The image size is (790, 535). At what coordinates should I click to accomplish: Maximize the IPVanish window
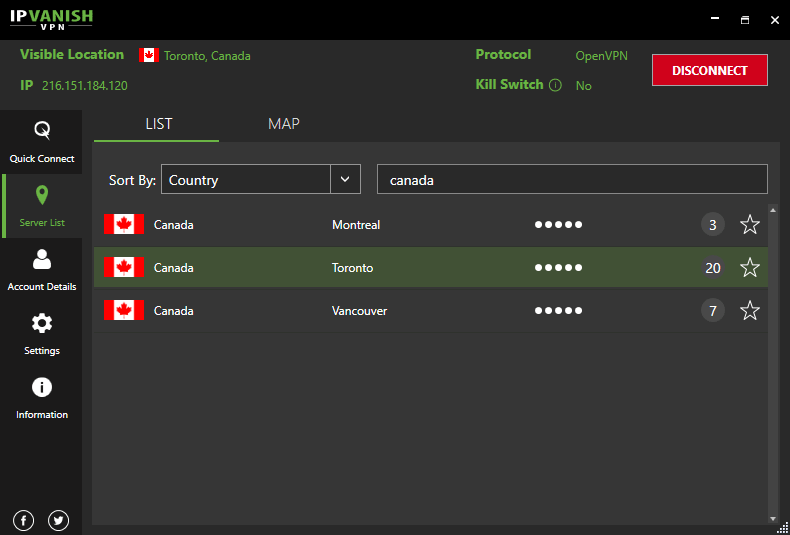745,20
